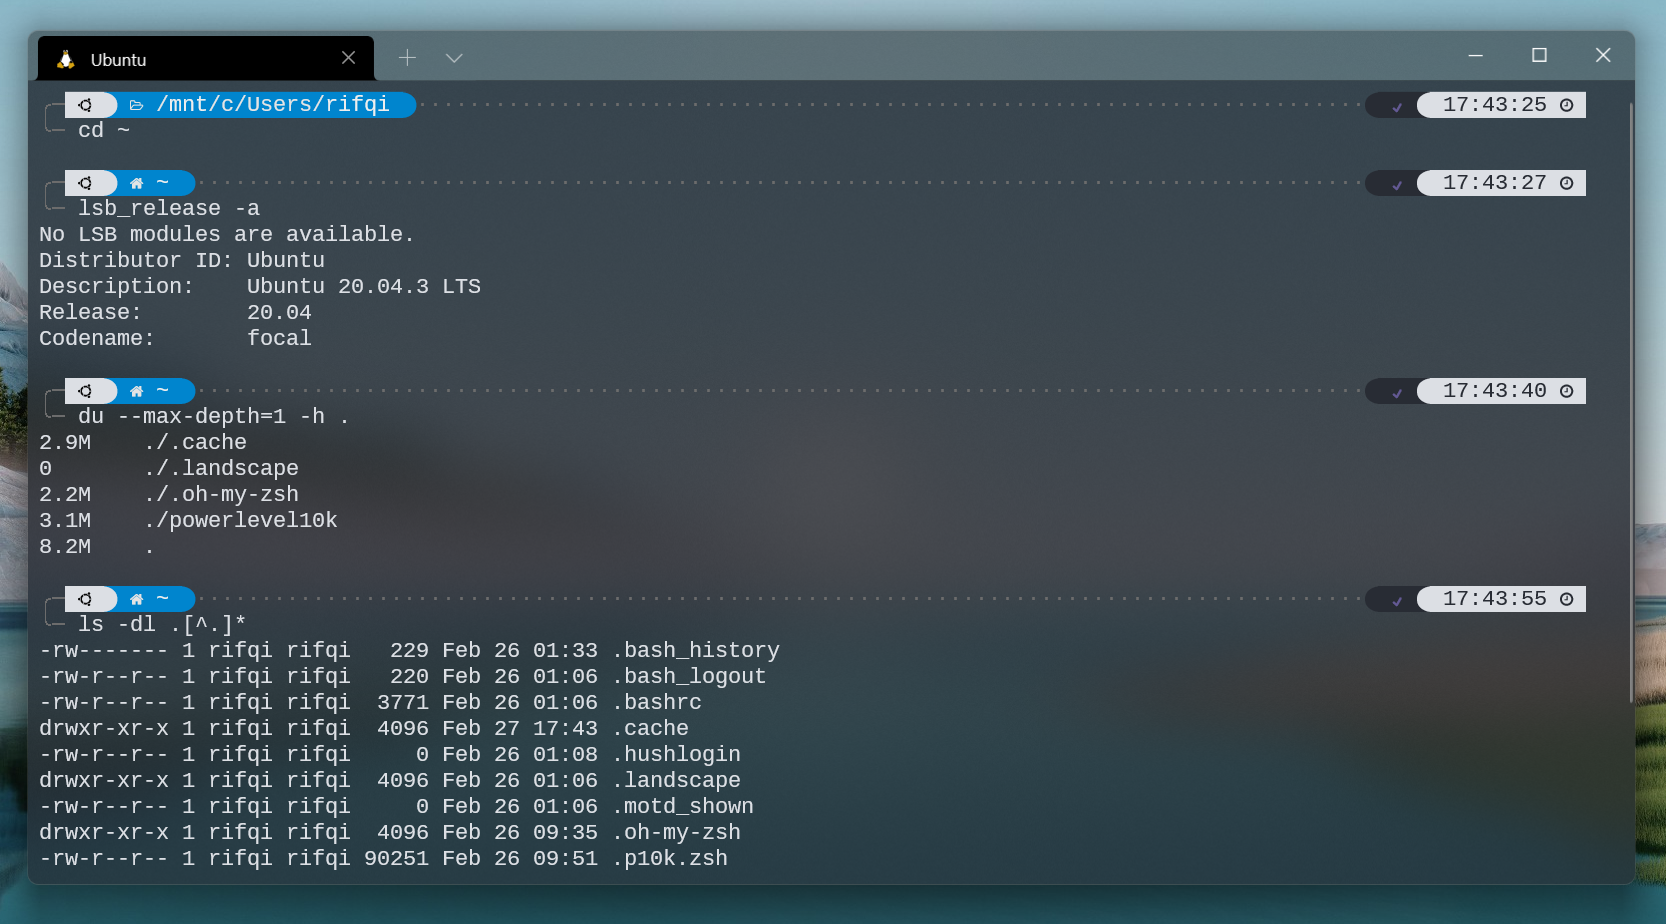Click the OS icon above du command
The image size is (1666, 924).
(85, 391)
